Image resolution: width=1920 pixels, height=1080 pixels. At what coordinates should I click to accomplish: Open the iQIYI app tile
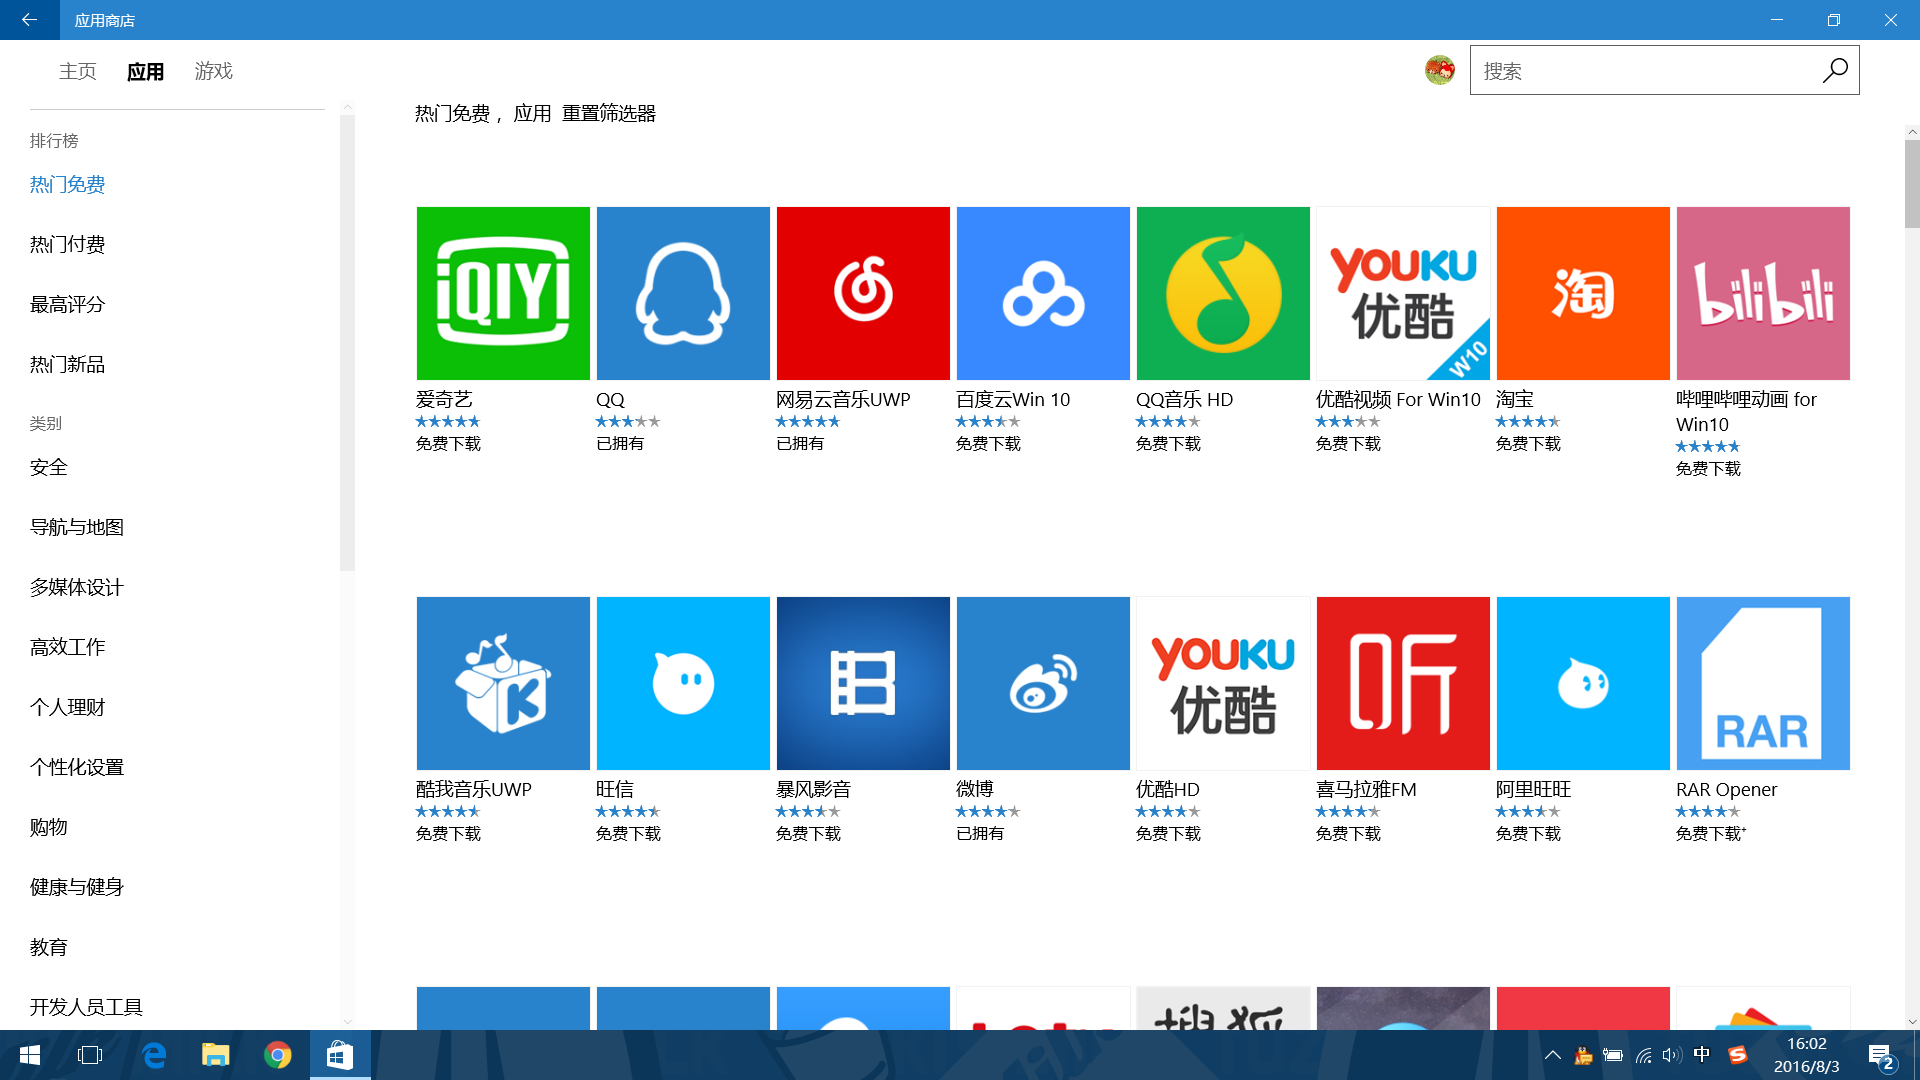click(x=503, y=293)
